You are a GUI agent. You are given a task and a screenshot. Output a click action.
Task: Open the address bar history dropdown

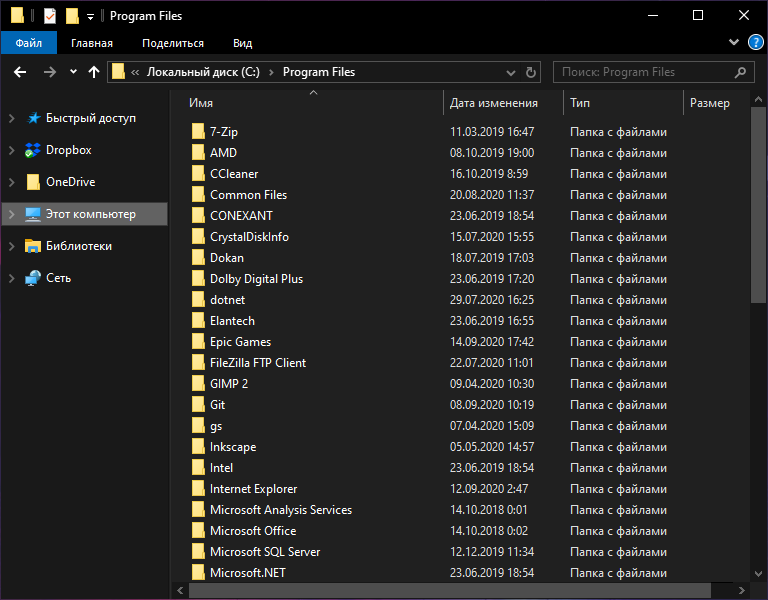point(511,73)
